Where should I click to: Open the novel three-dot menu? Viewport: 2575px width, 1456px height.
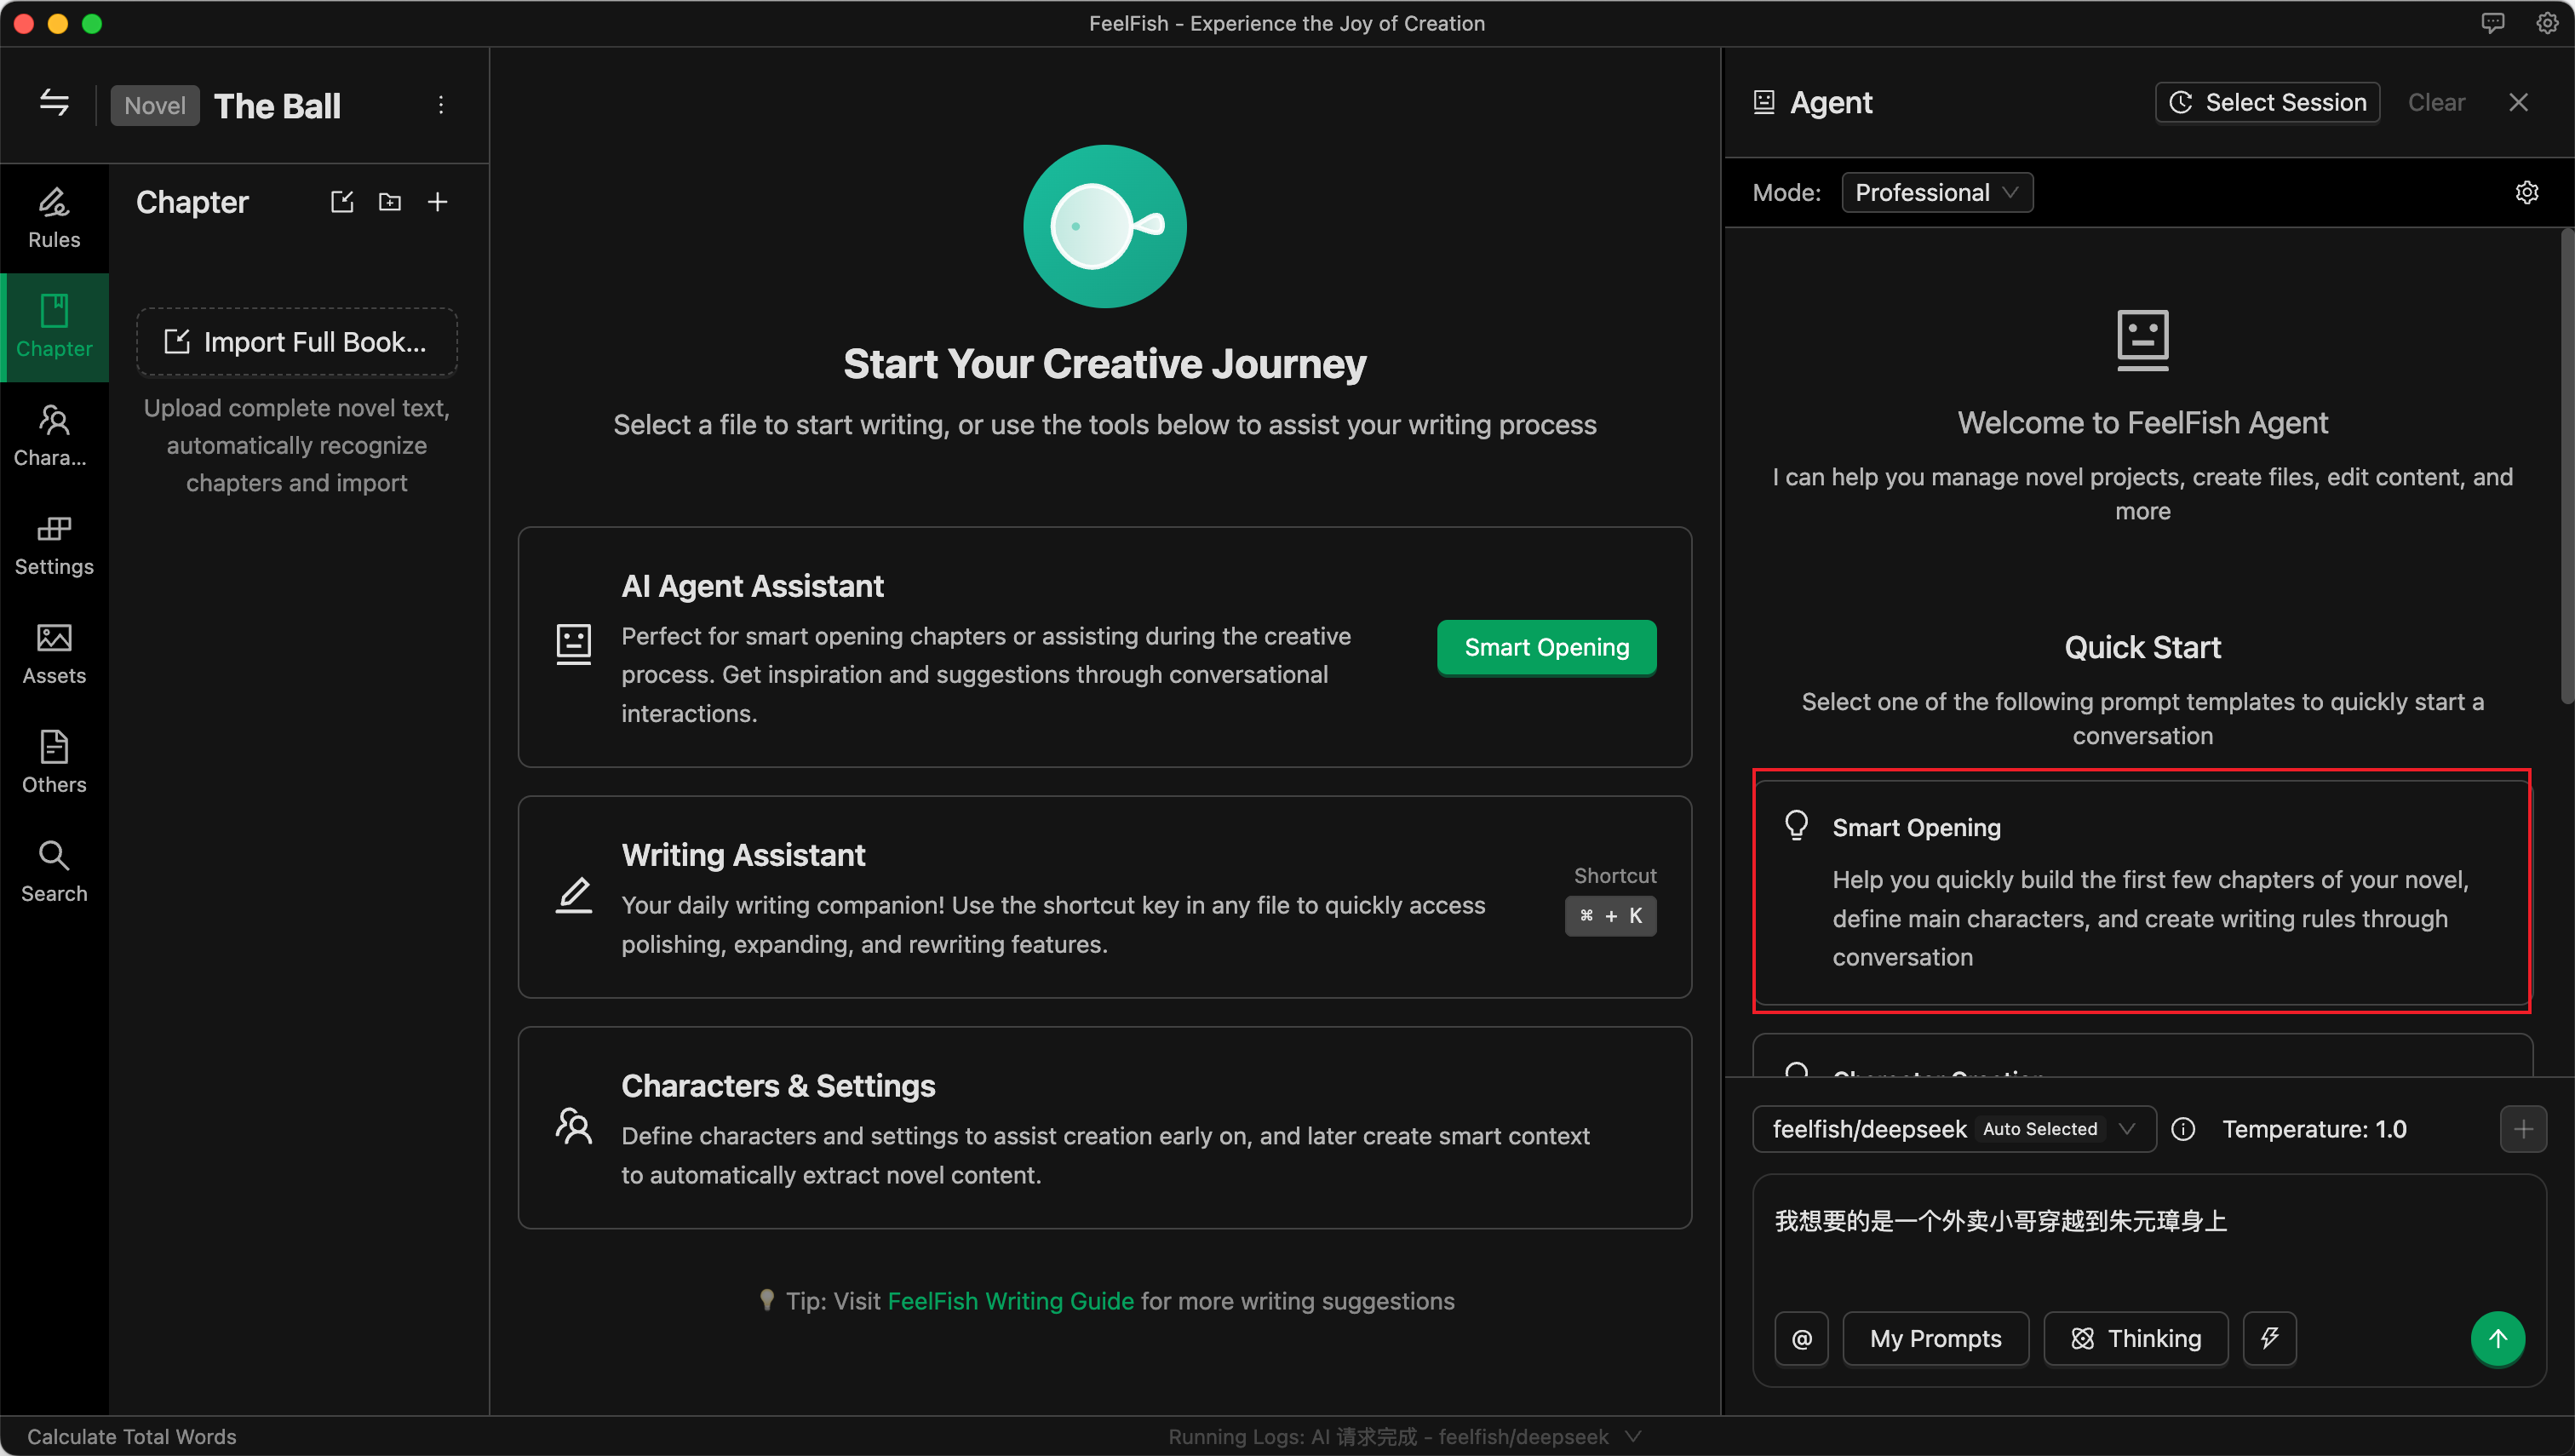point(441,105)
